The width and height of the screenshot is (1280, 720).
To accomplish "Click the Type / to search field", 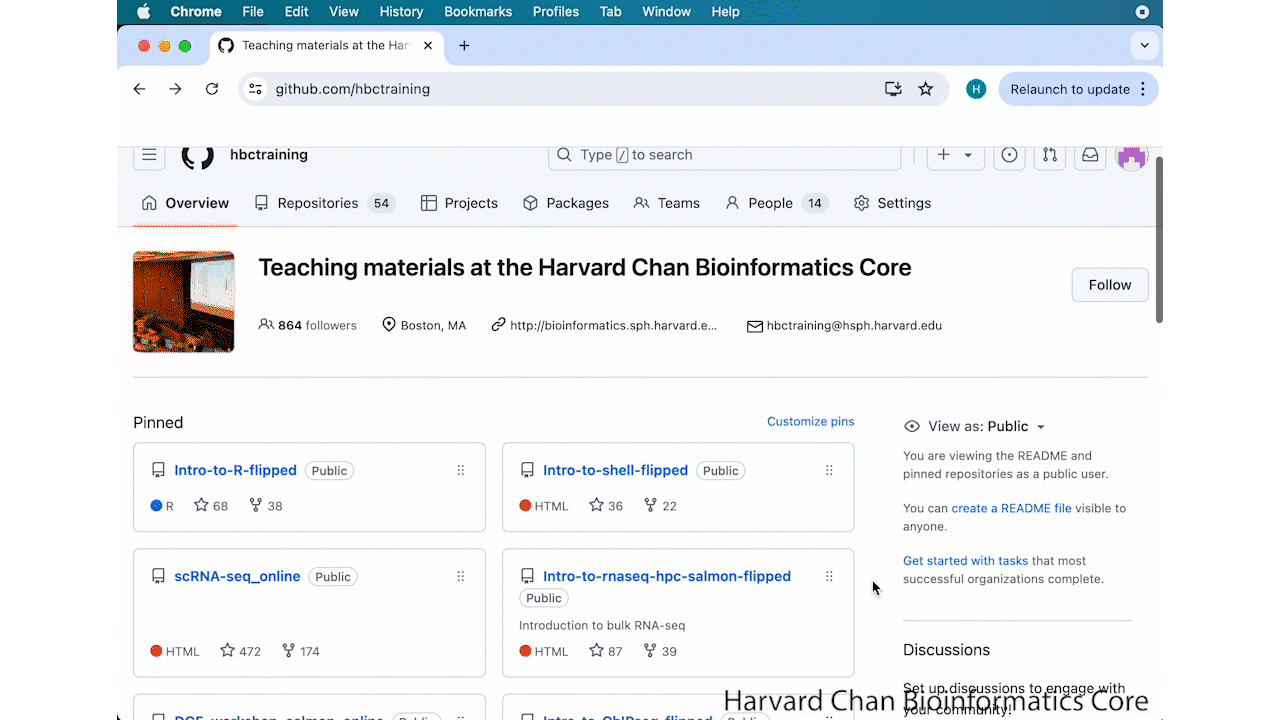I will 725,155.
